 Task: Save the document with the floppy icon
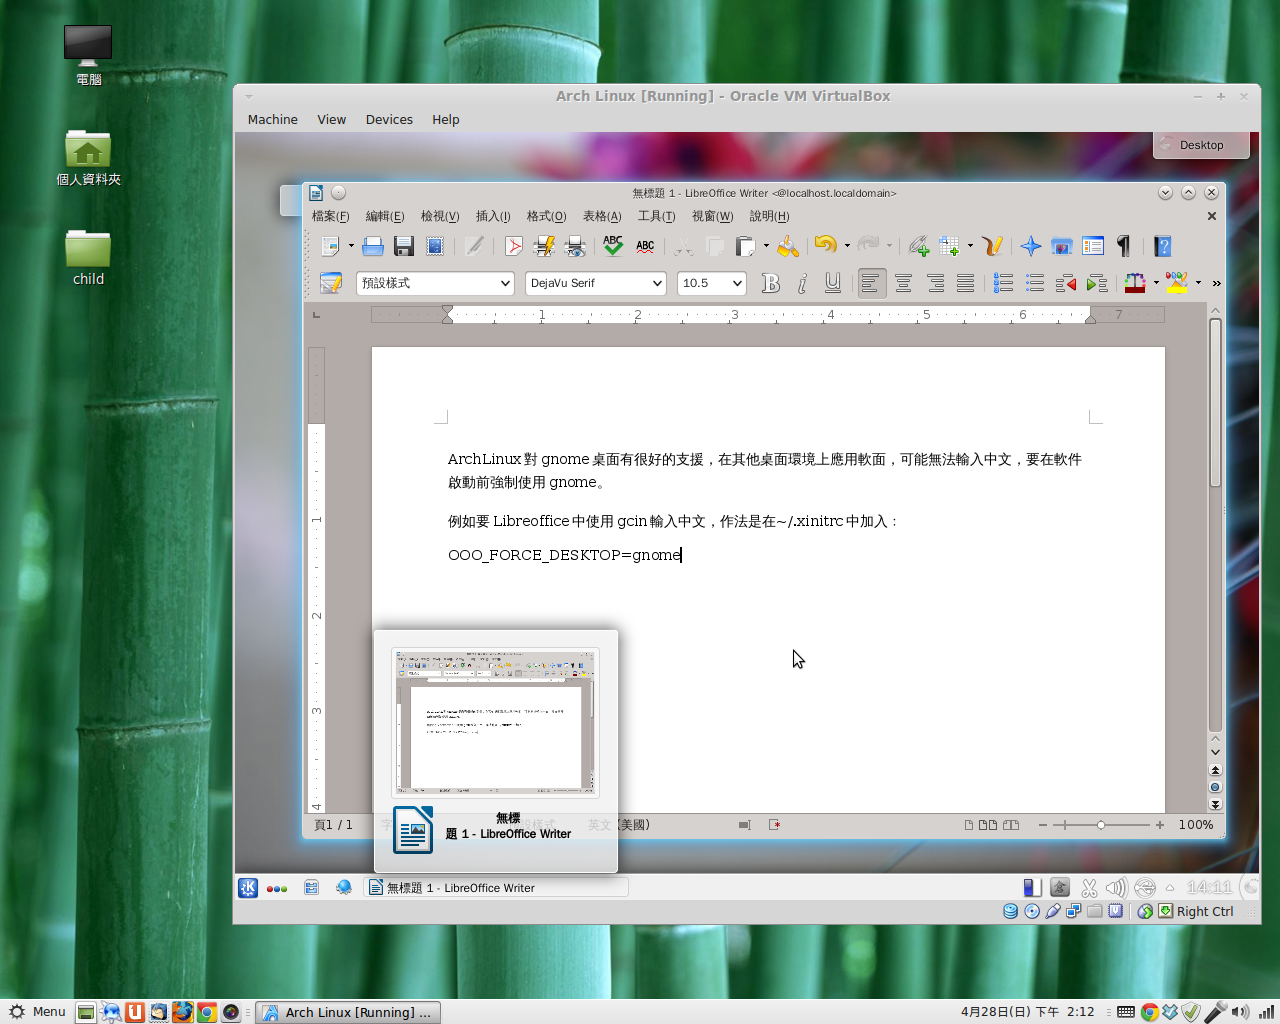[x=404, y=246]
